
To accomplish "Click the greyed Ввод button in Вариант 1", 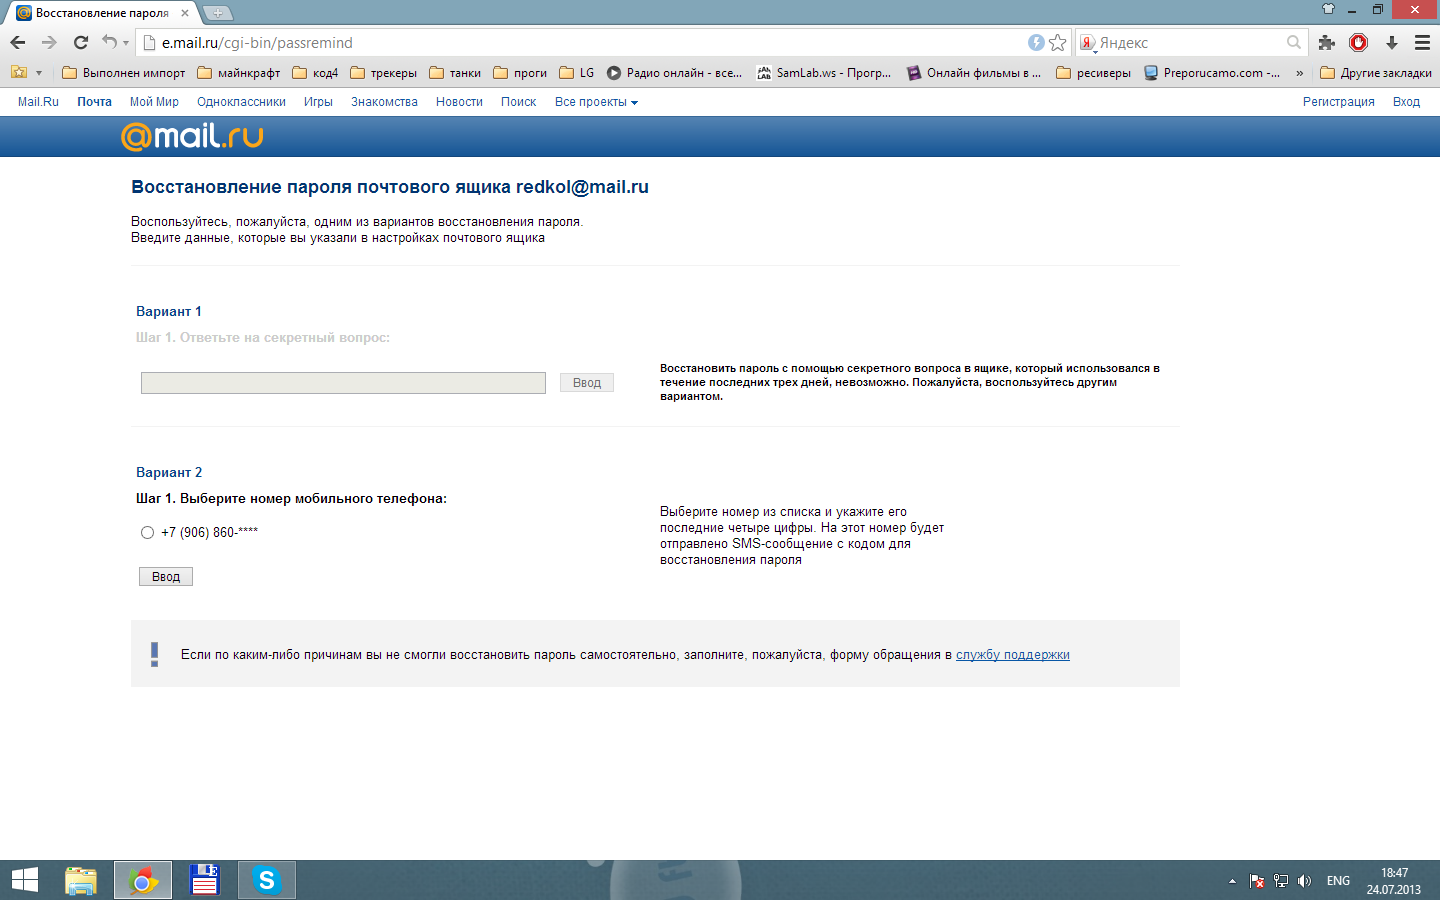I will pos(587,383).
